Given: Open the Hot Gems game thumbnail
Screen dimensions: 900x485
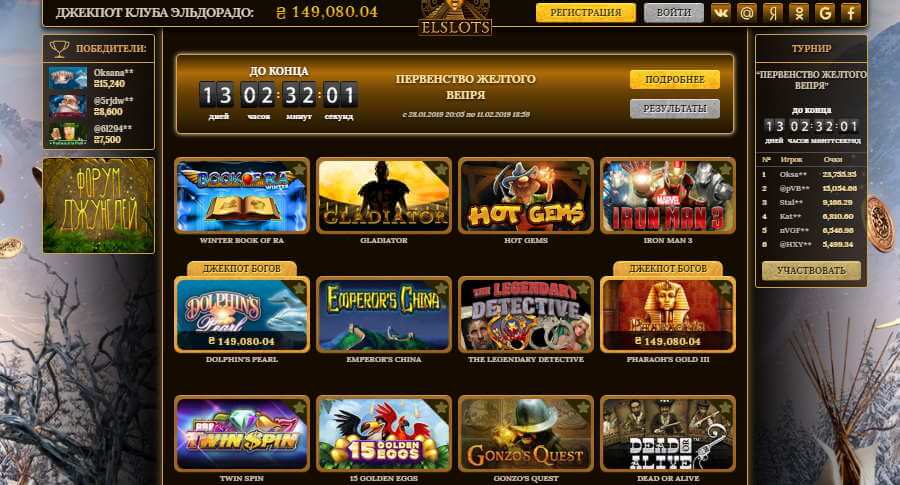Looking at the screenshot, I should (x=526, y=196).
